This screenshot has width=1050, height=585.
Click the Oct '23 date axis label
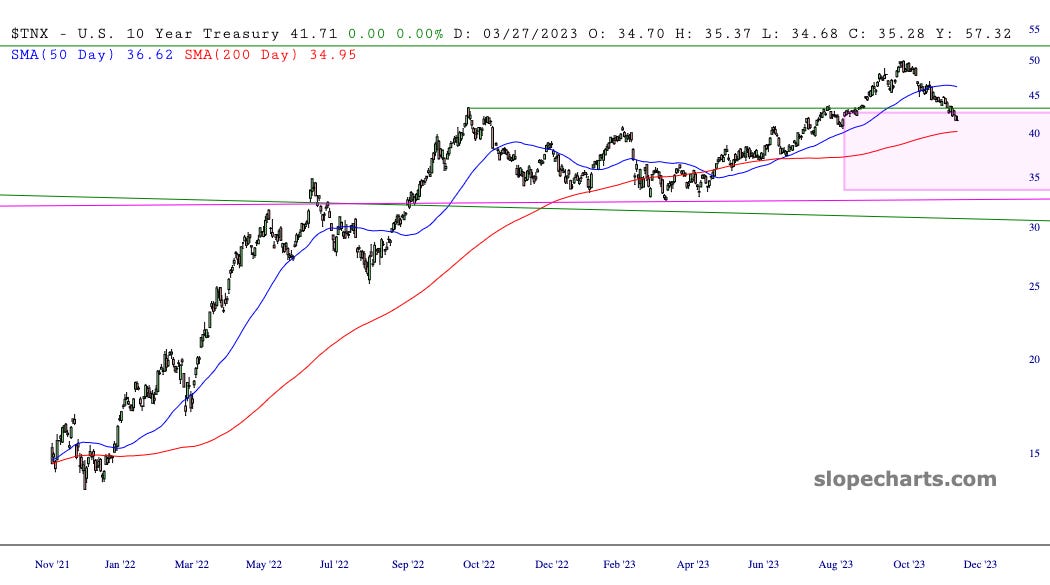(x=909, y=564)
